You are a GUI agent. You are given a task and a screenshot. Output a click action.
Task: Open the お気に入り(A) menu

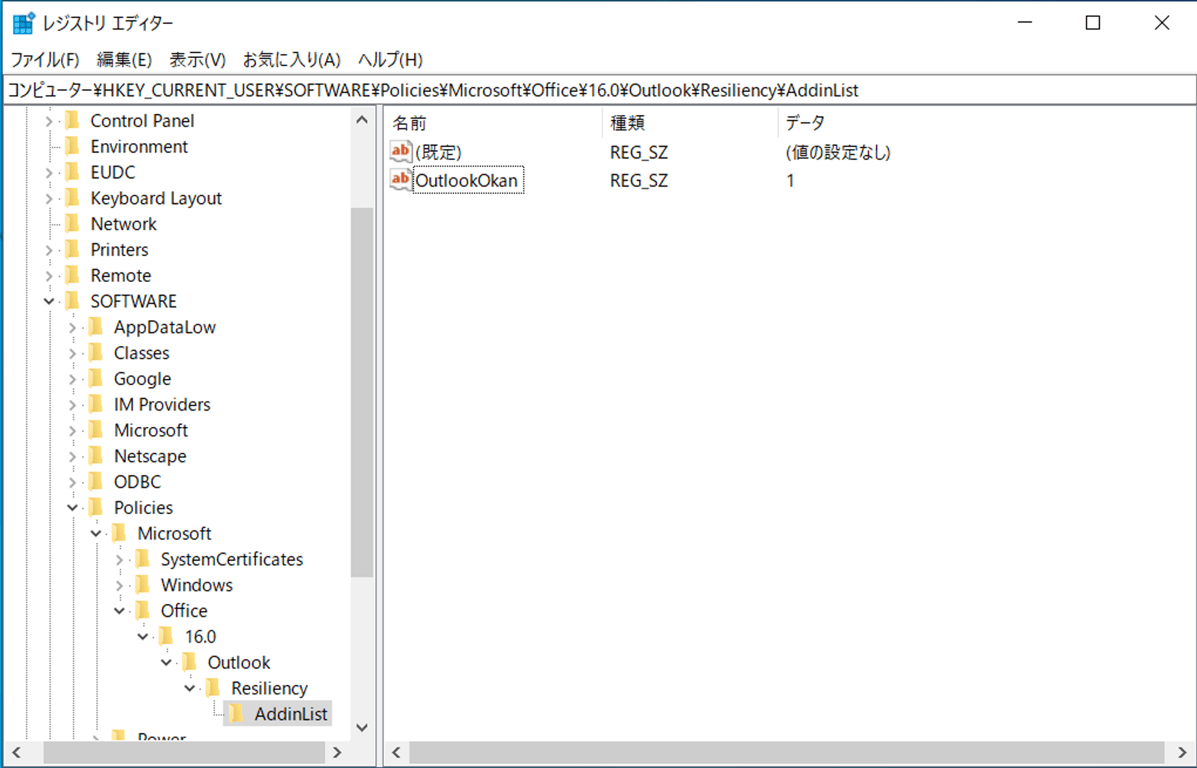[x=292, y=60]
